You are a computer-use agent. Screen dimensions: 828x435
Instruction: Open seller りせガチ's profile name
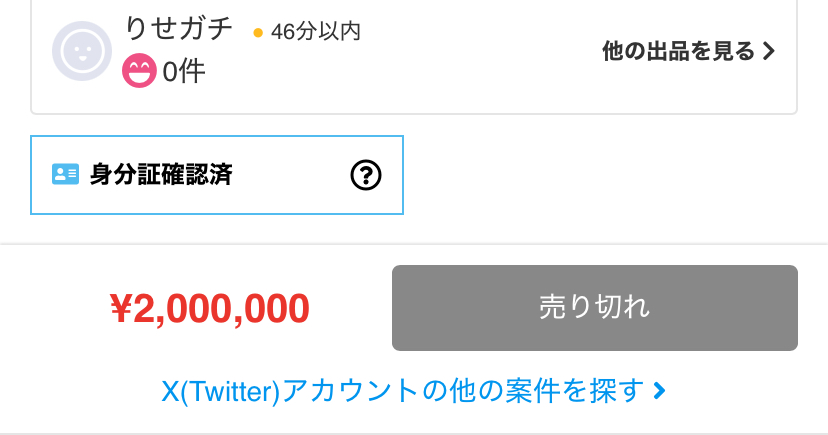178,29
